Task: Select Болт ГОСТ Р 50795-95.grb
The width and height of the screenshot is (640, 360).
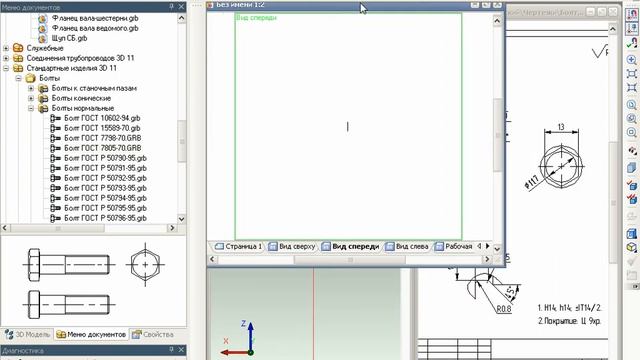Action: (105, 208)
